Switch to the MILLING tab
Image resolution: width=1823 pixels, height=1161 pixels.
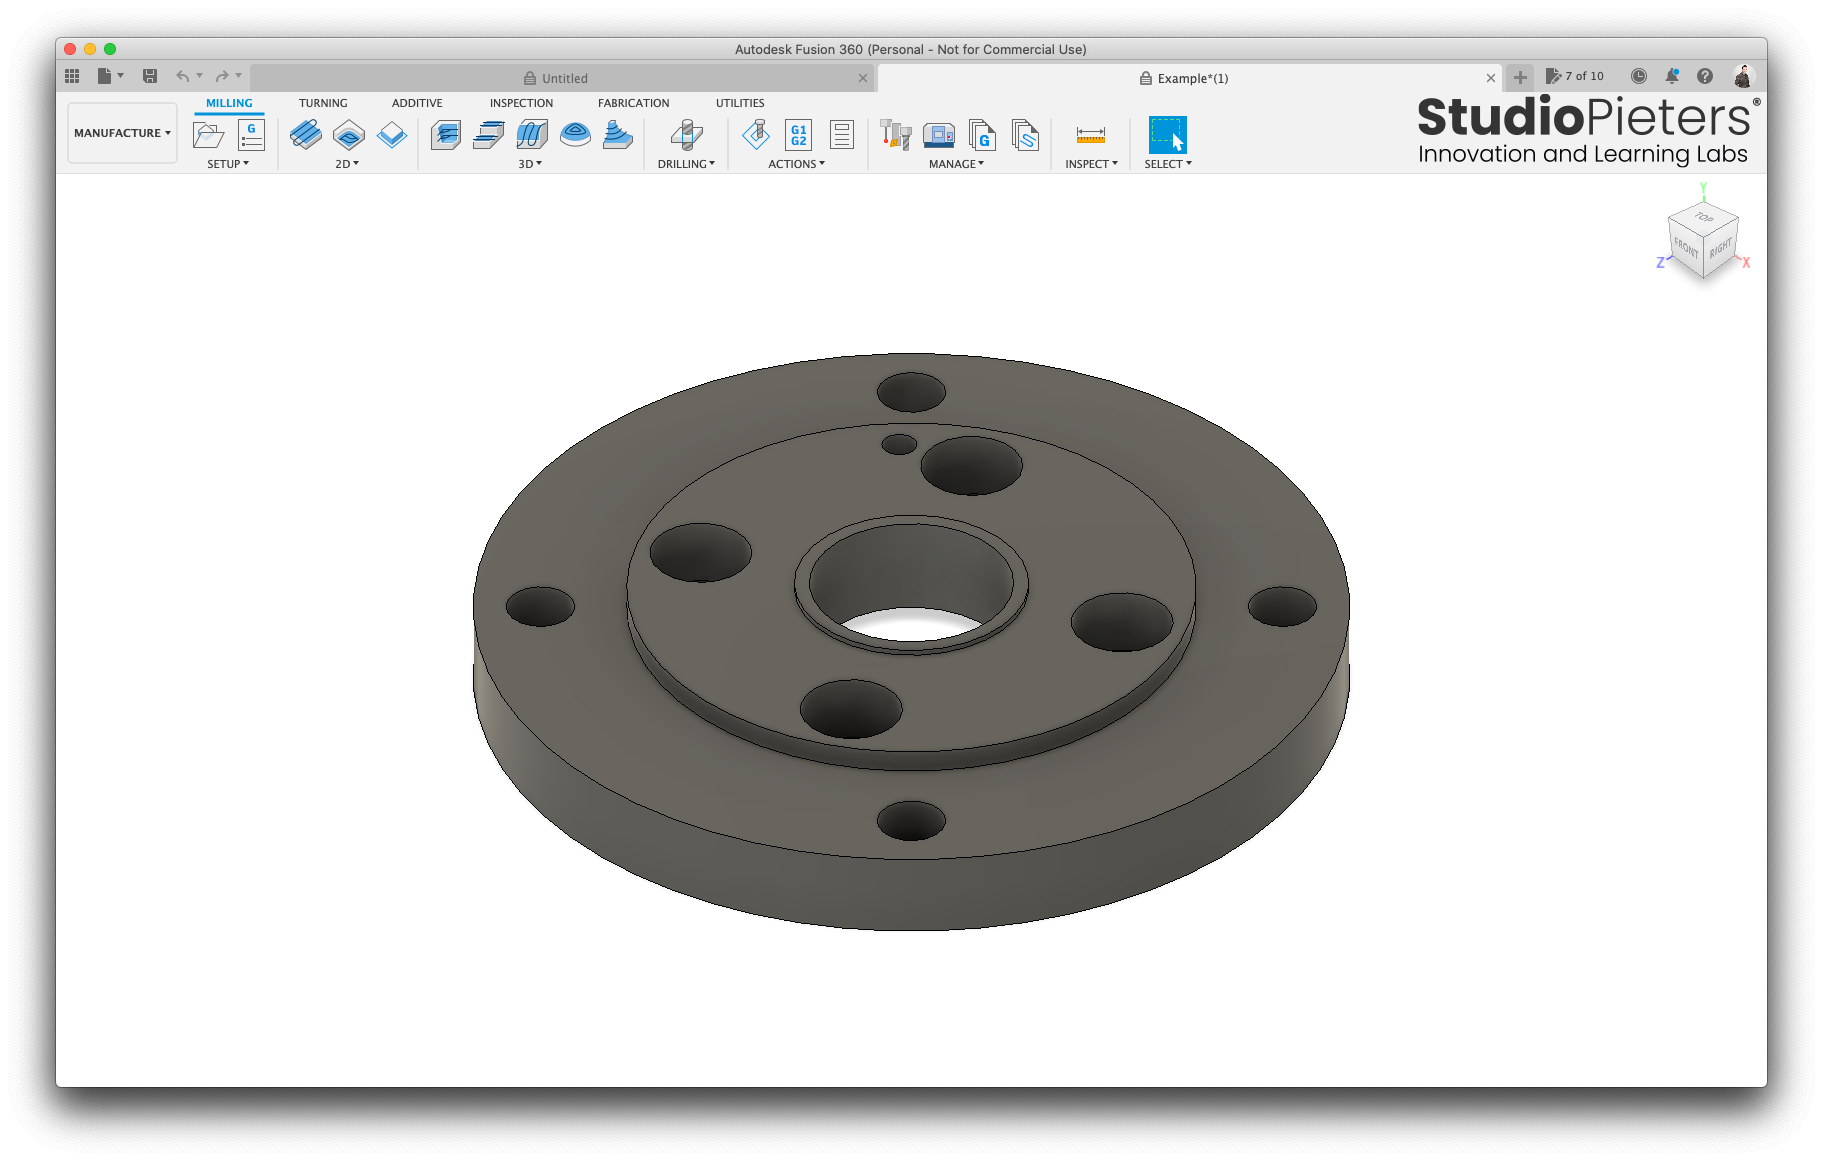tap(229, 103)
